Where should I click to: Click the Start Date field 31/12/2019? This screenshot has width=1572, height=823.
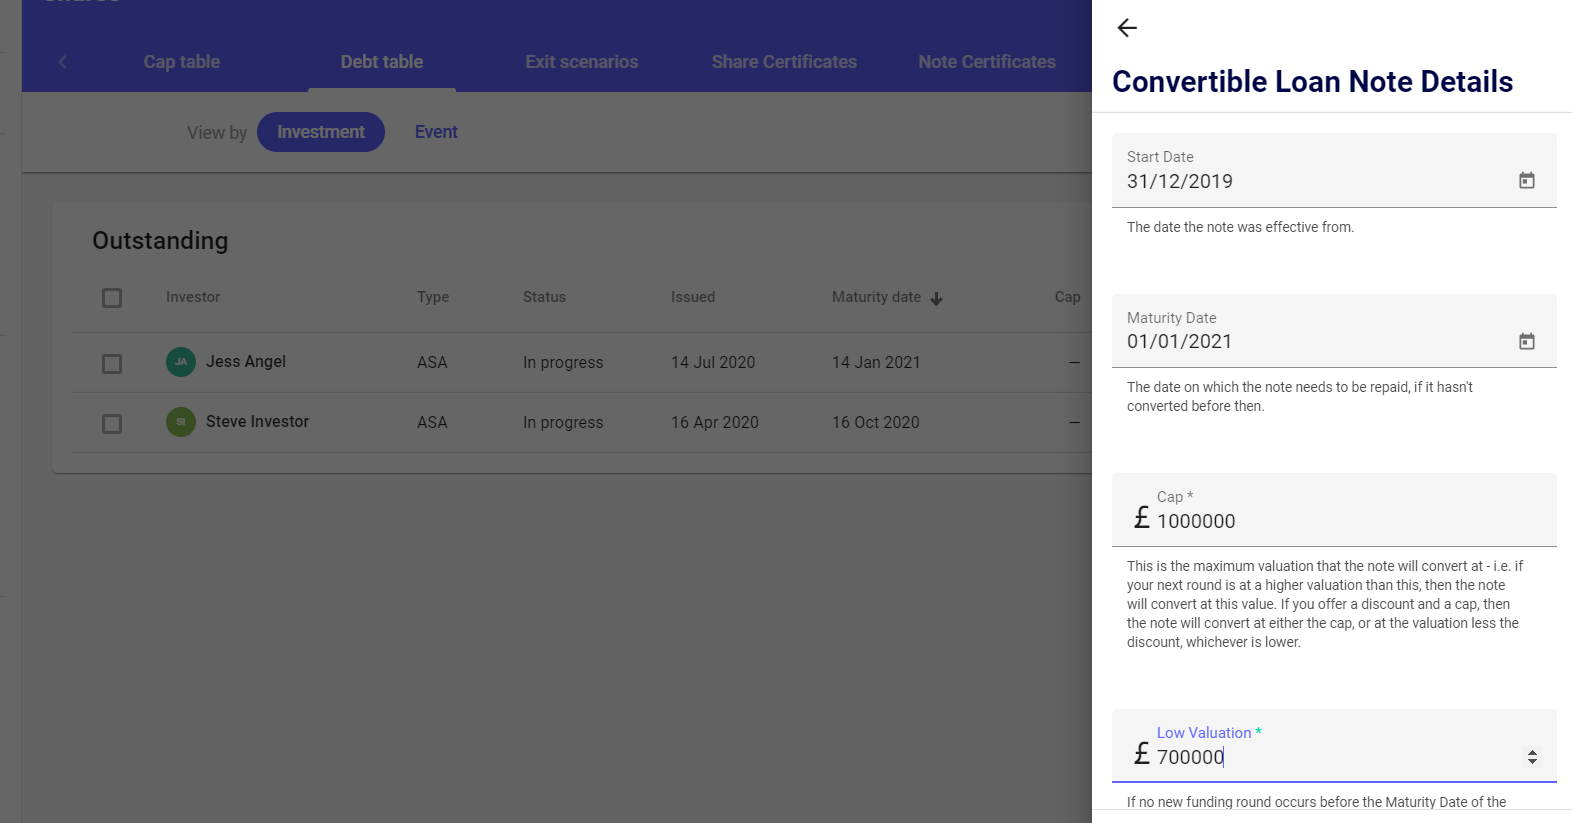click(x=1334, y=170)
